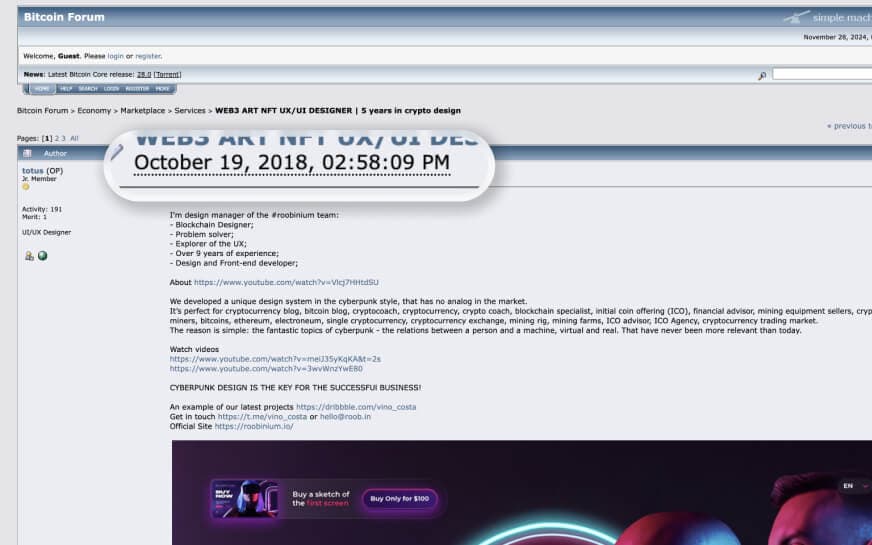Open the EN language dropdown in banner
The image size is (872, 545).
point(855,486)
